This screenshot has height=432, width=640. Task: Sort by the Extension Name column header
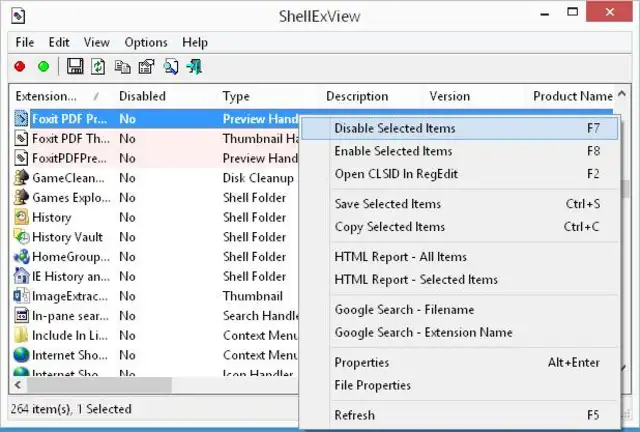(46, 96)
